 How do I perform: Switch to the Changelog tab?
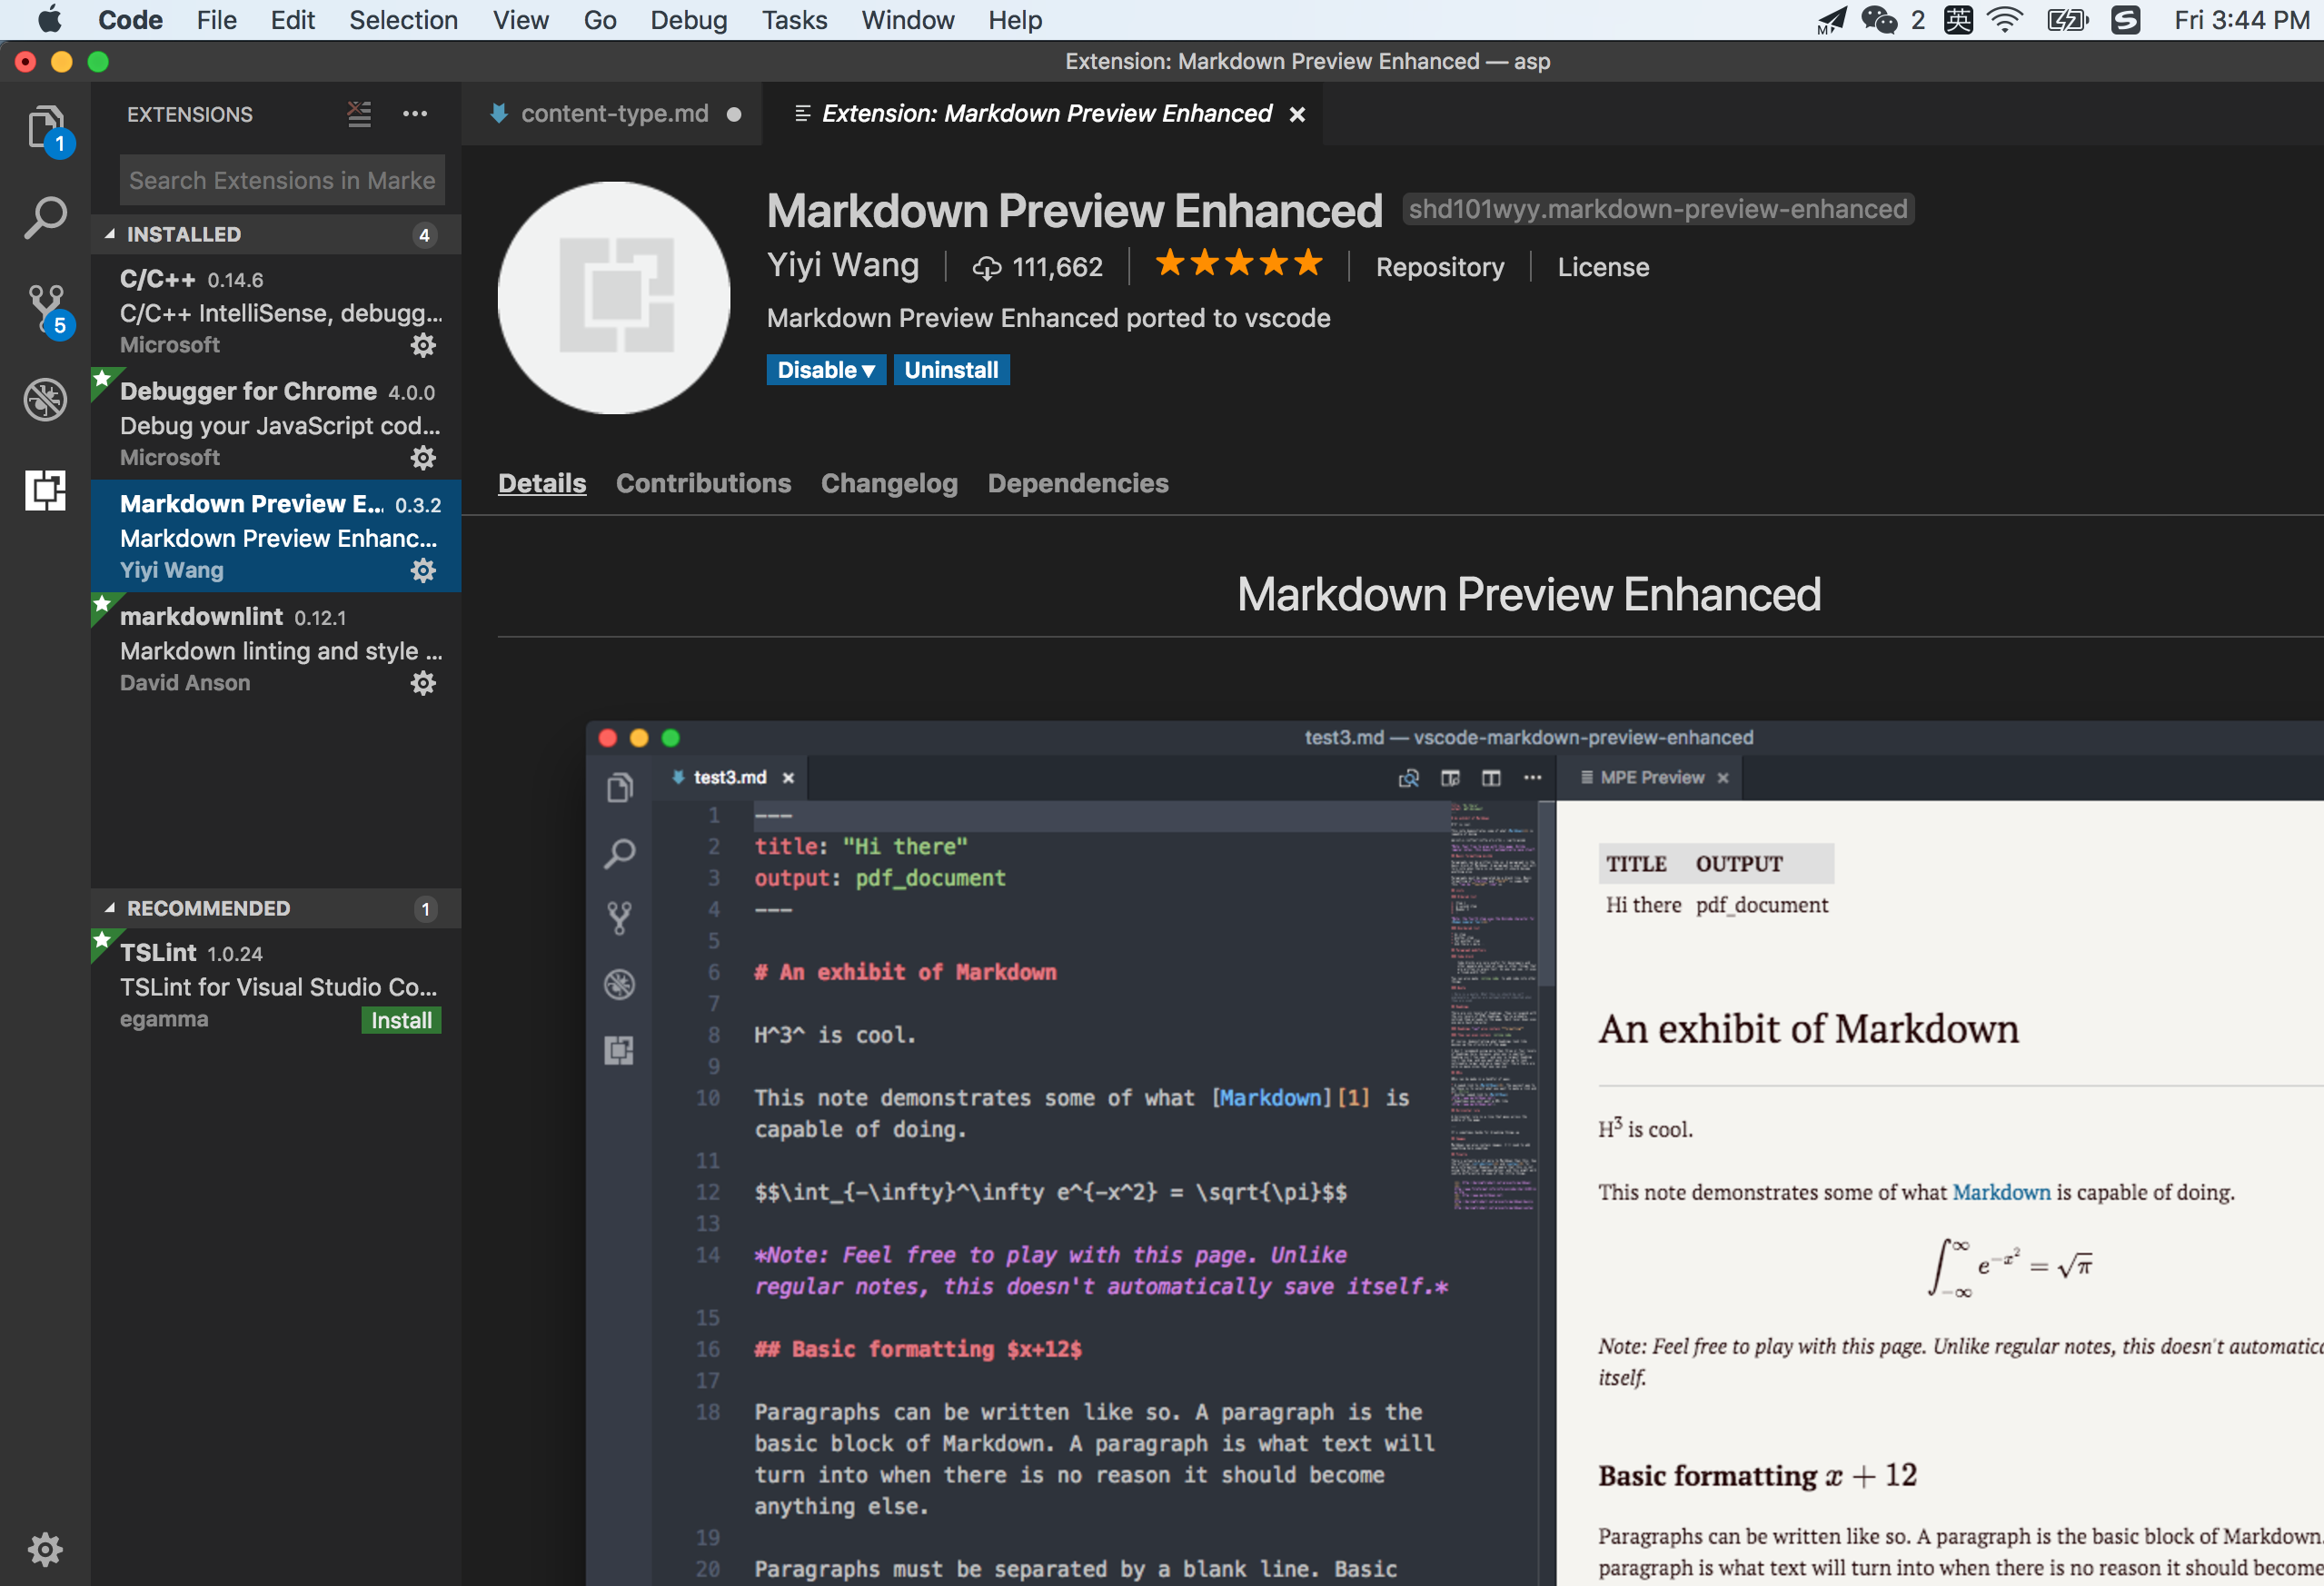tap(889, 483)
